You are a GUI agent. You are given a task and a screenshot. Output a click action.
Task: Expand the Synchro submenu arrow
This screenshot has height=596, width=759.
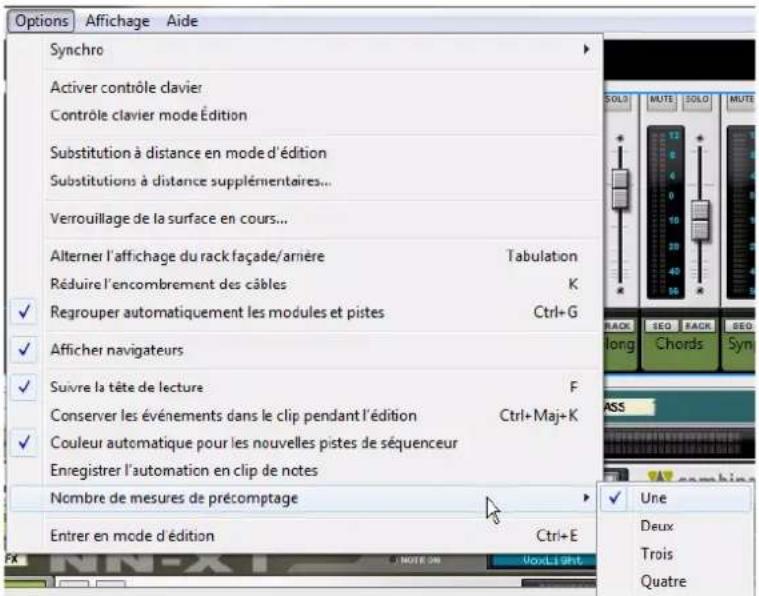(586, 49)
